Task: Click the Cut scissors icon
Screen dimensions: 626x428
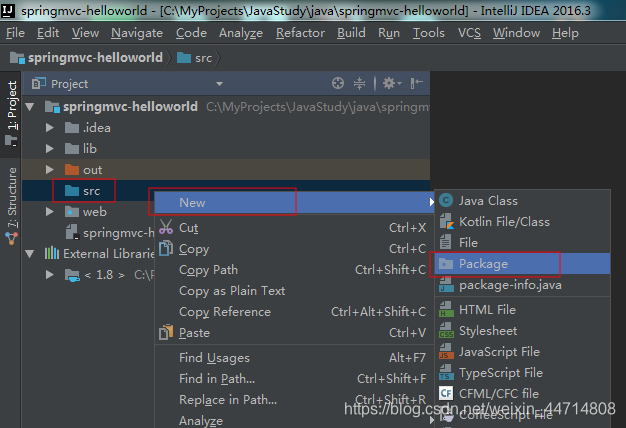Action: (x=166, y=227)
